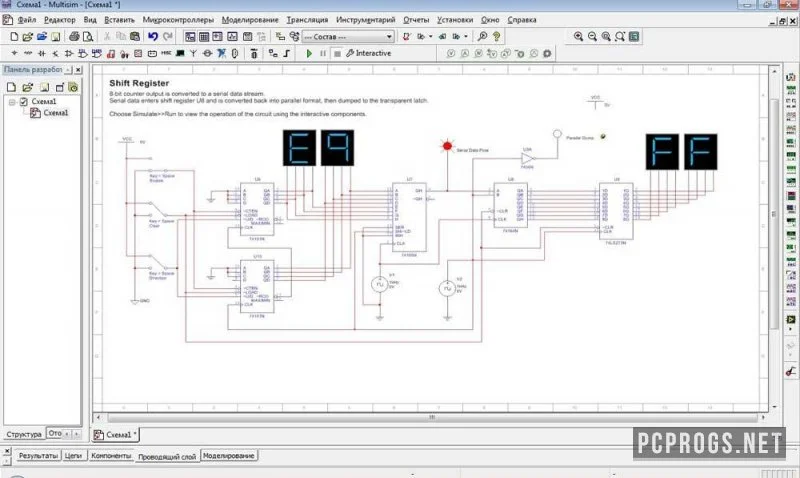Click the Interactive simulation settings button
Viewport: 800px width, 478px height.
pos(369,53)
